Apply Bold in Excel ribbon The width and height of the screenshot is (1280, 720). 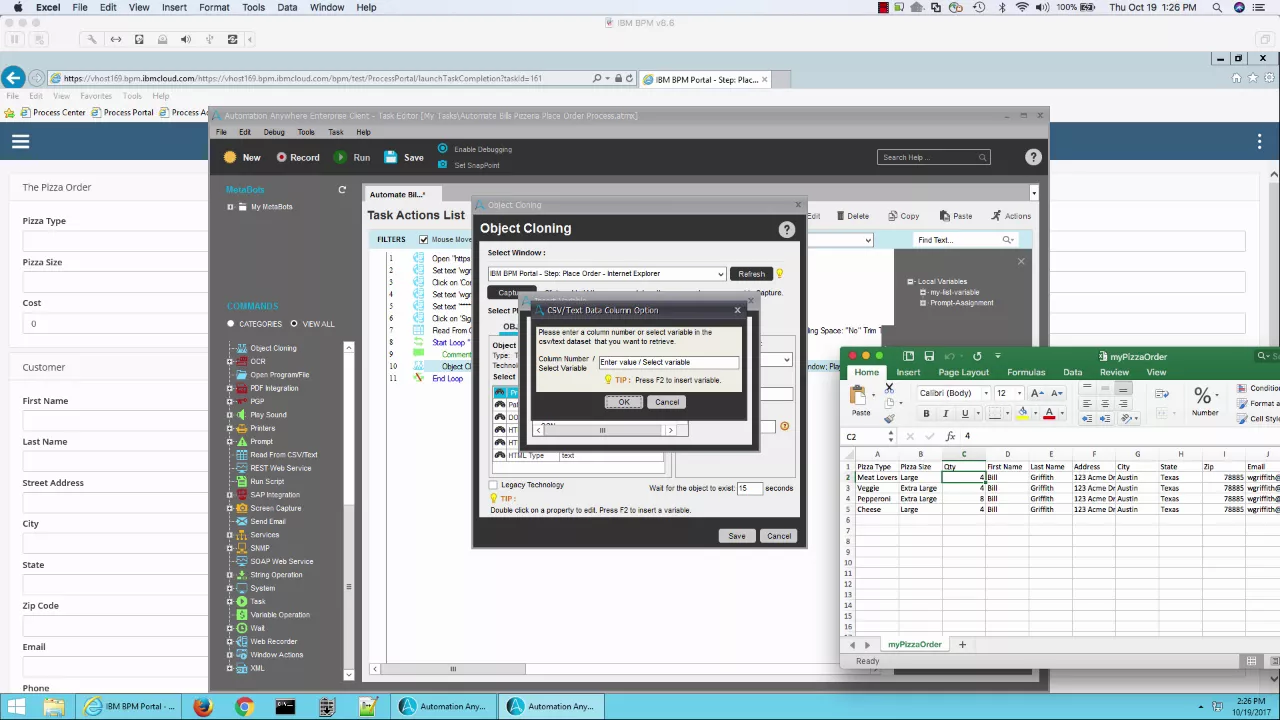[x=926, y=414]
